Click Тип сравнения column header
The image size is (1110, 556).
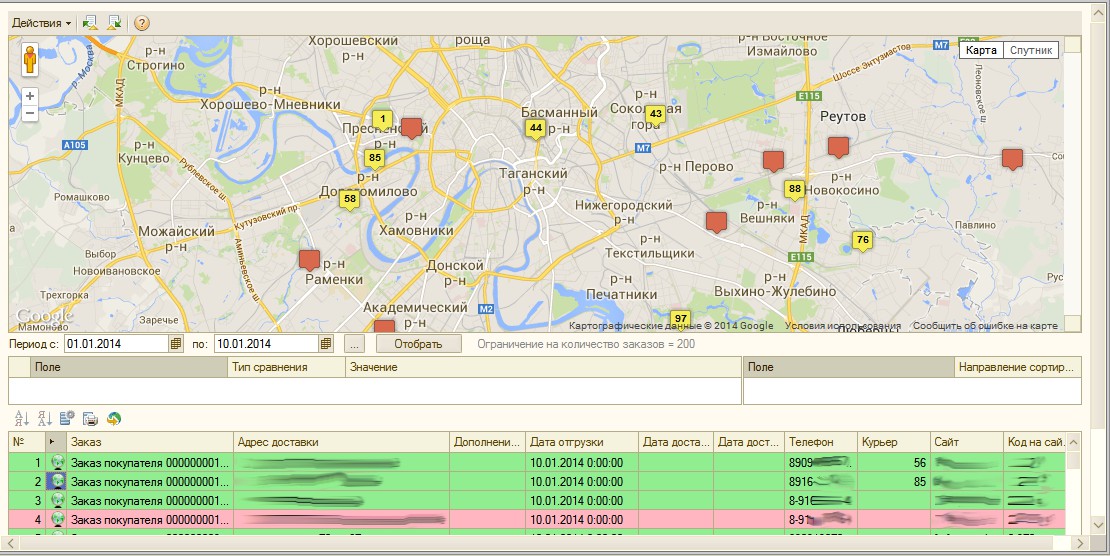pos(286,367)
